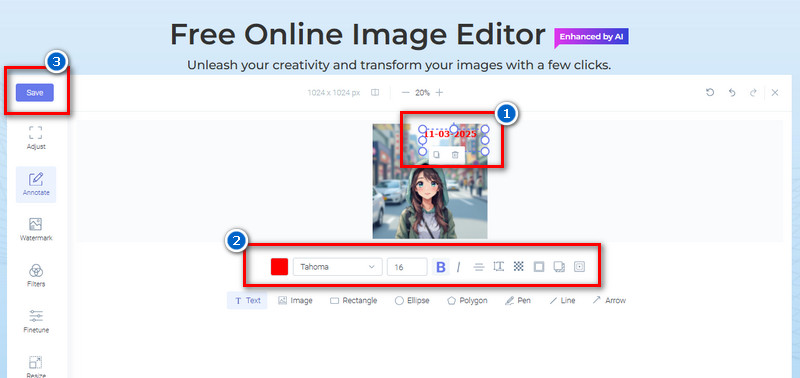Open the Resize tool
800x378 pixels.
(x=36, y=367)
